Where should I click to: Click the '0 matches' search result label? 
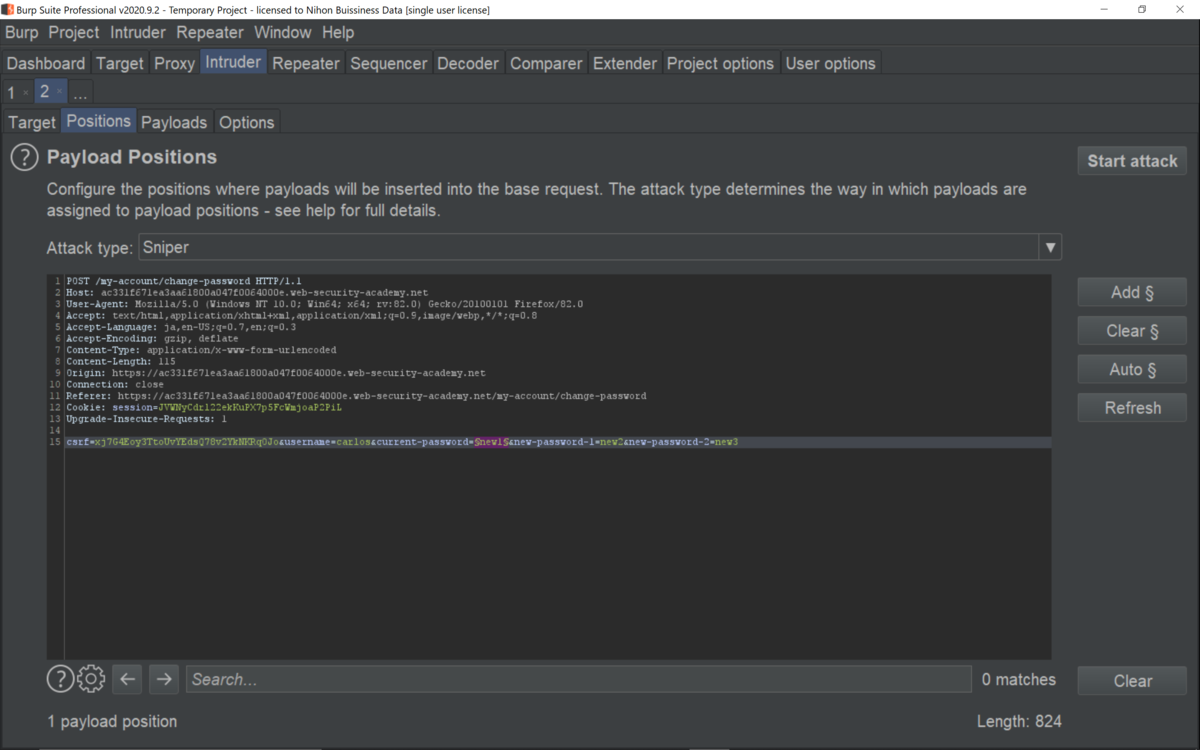coord(1018,679)
